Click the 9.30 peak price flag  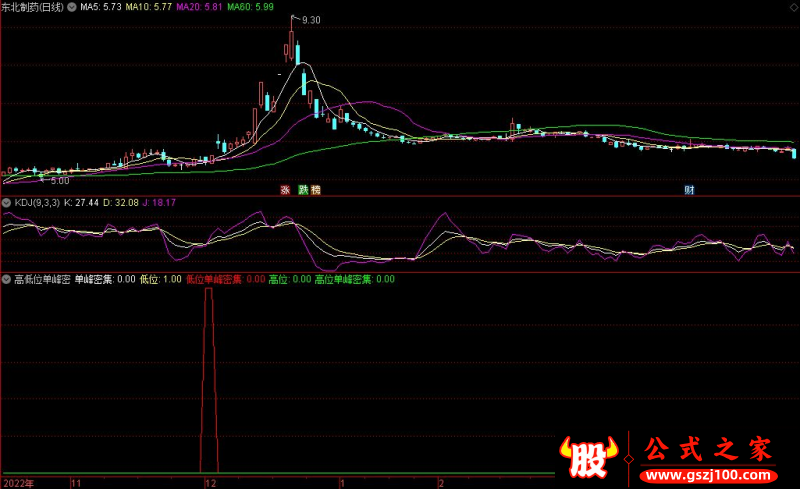[x=310, y=20]
